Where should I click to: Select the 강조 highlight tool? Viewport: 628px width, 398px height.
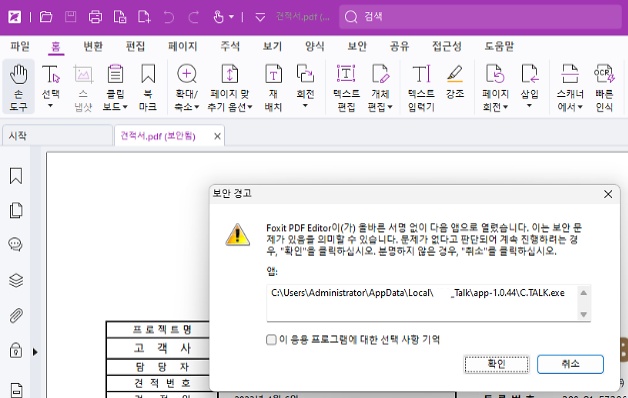[x=455, y=82]
